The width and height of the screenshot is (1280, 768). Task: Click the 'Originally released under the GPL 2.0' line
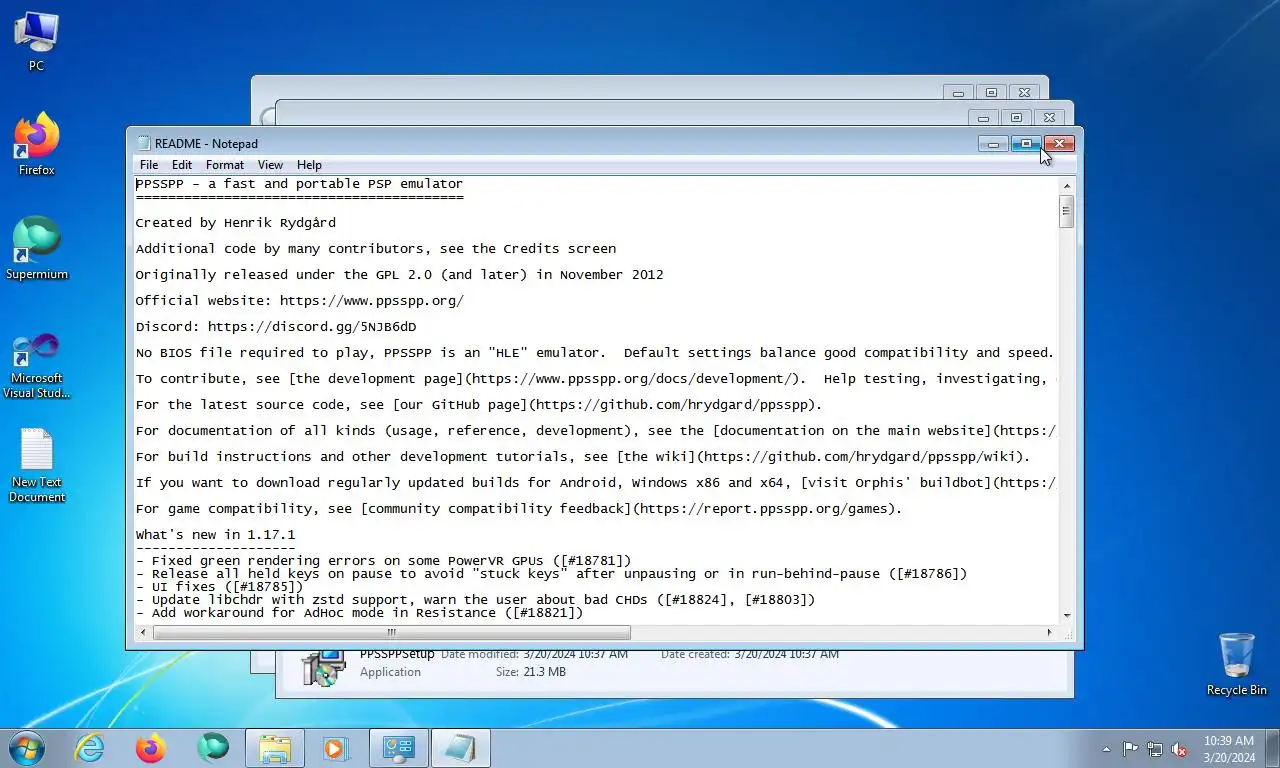pos(400,275)
